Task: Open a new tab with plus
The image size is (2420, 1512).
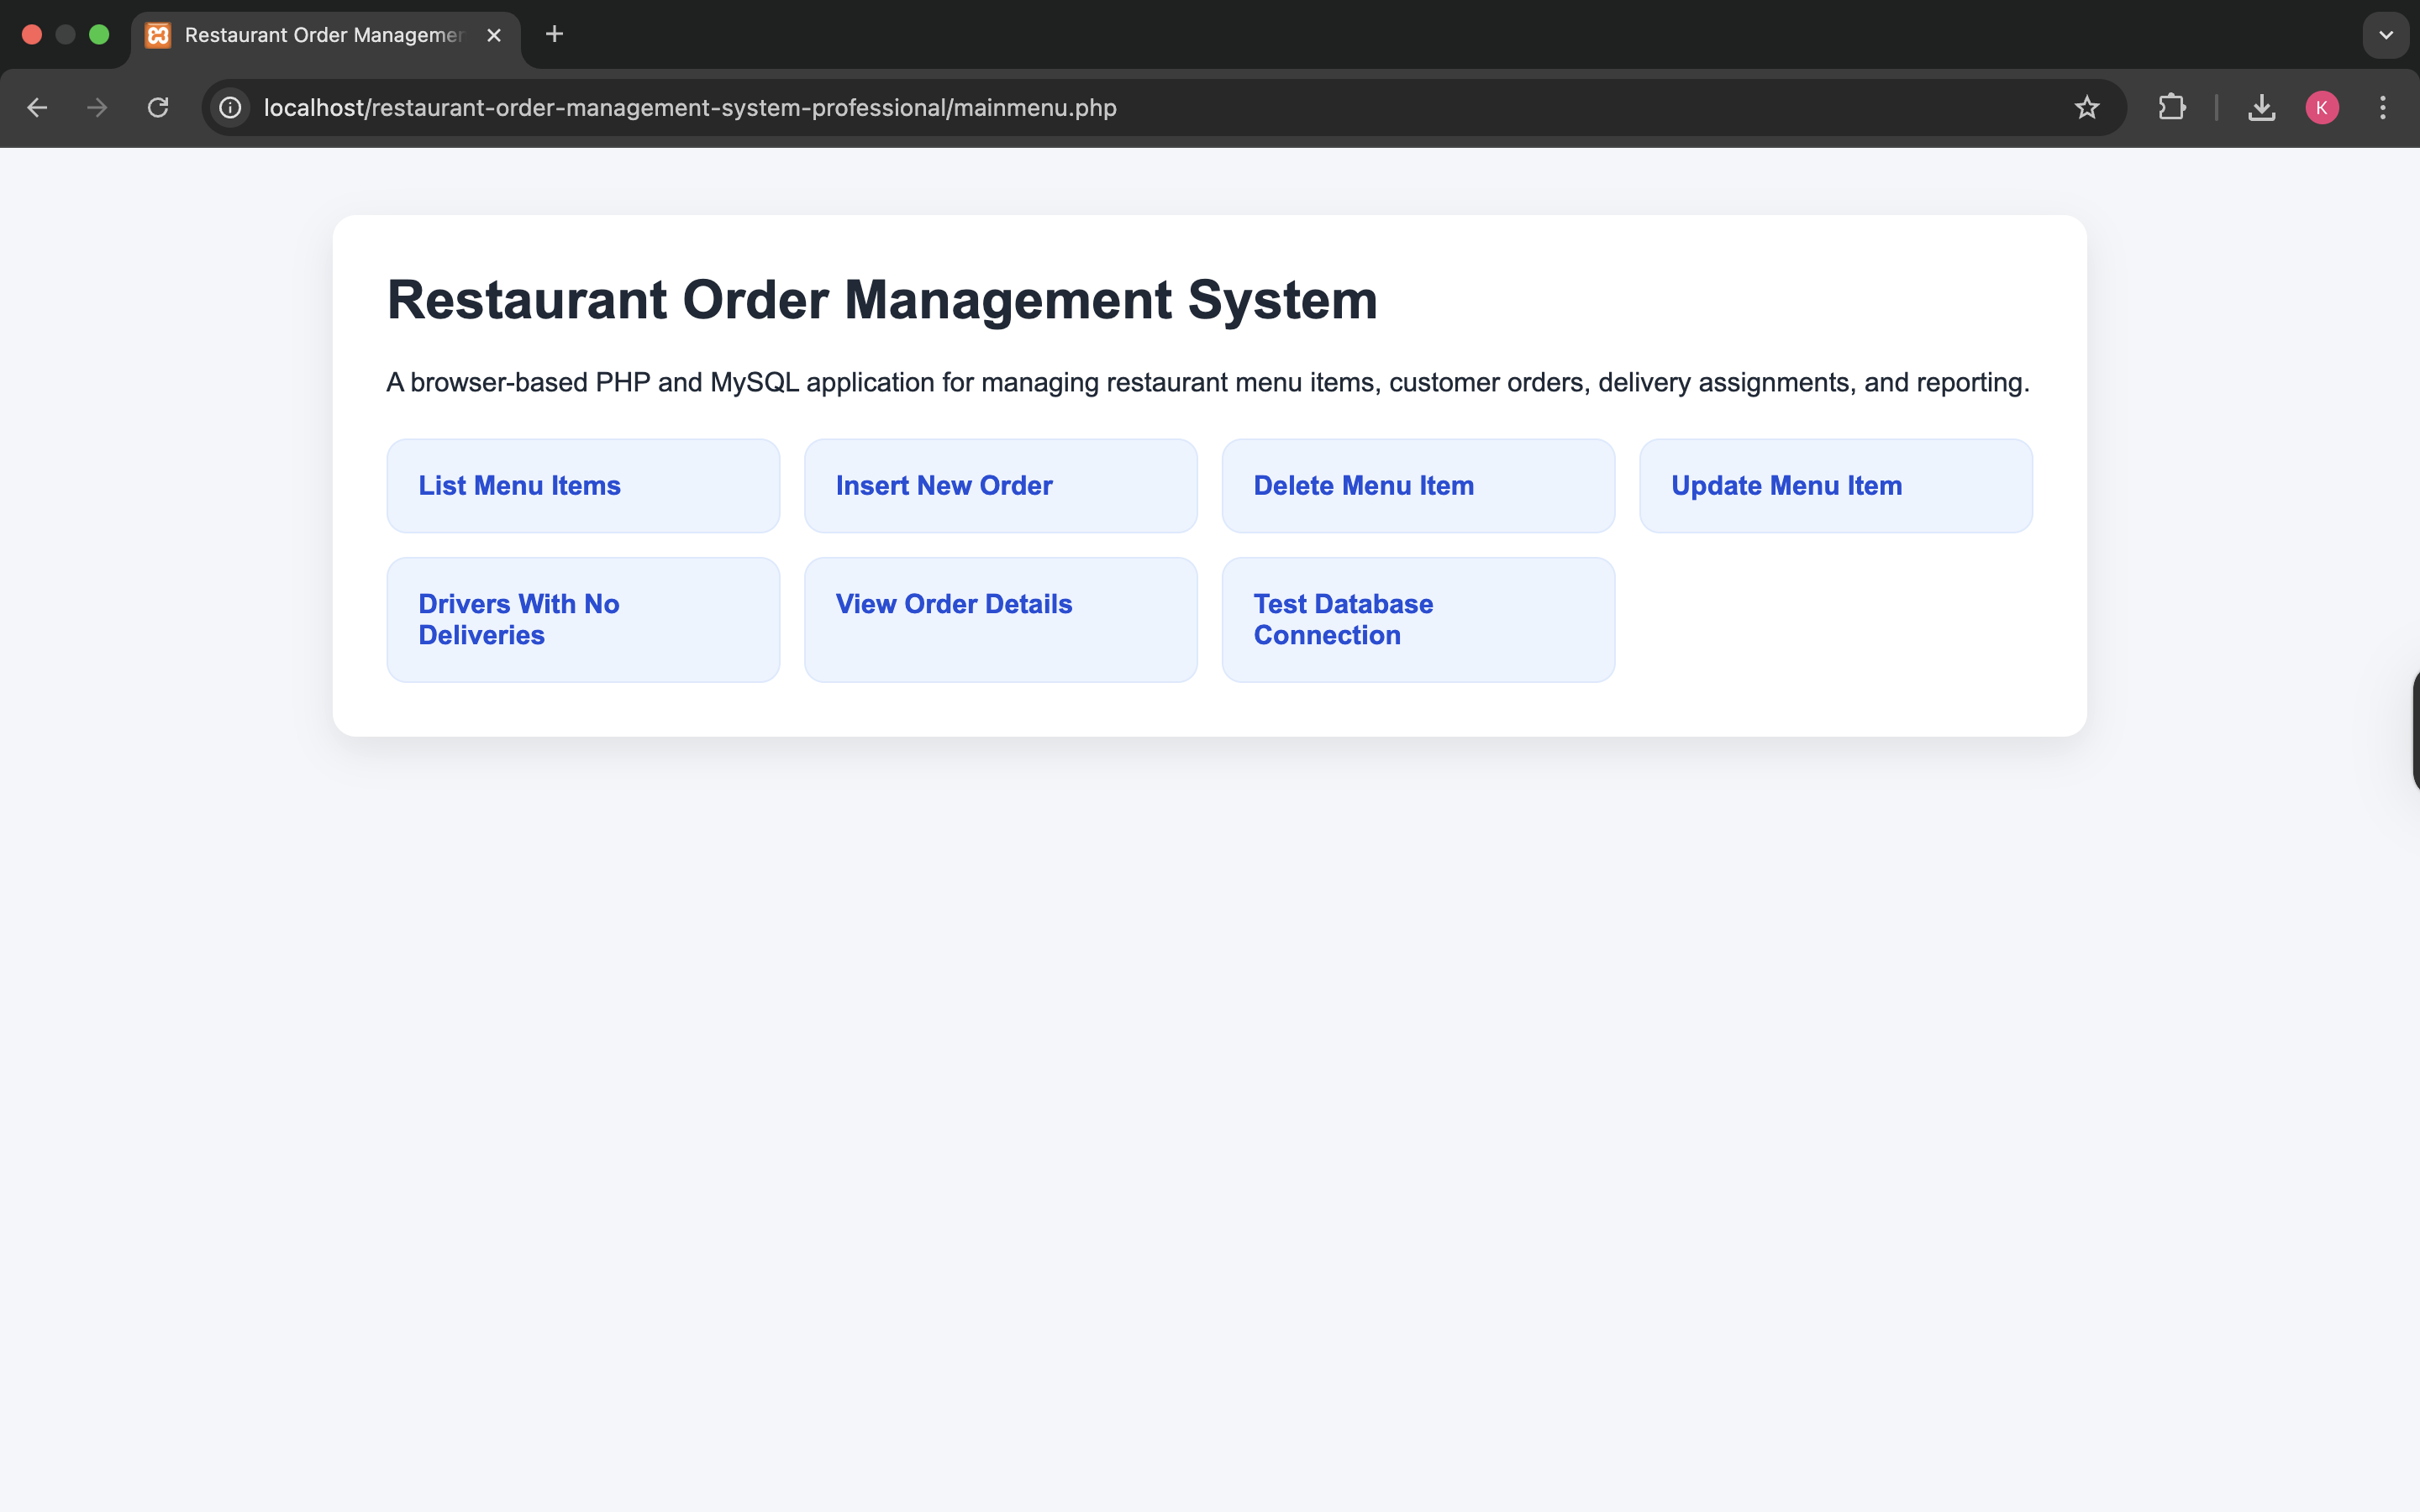Action: [x=554, y=35]
